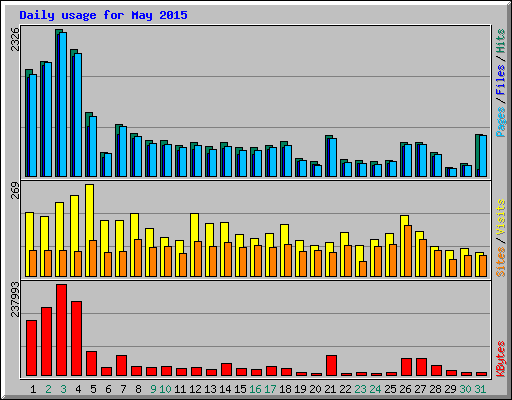Viewport: 512px width, 400px height.
Task: Click day 22 on the x-axis
Action: (x=345, y=389)
